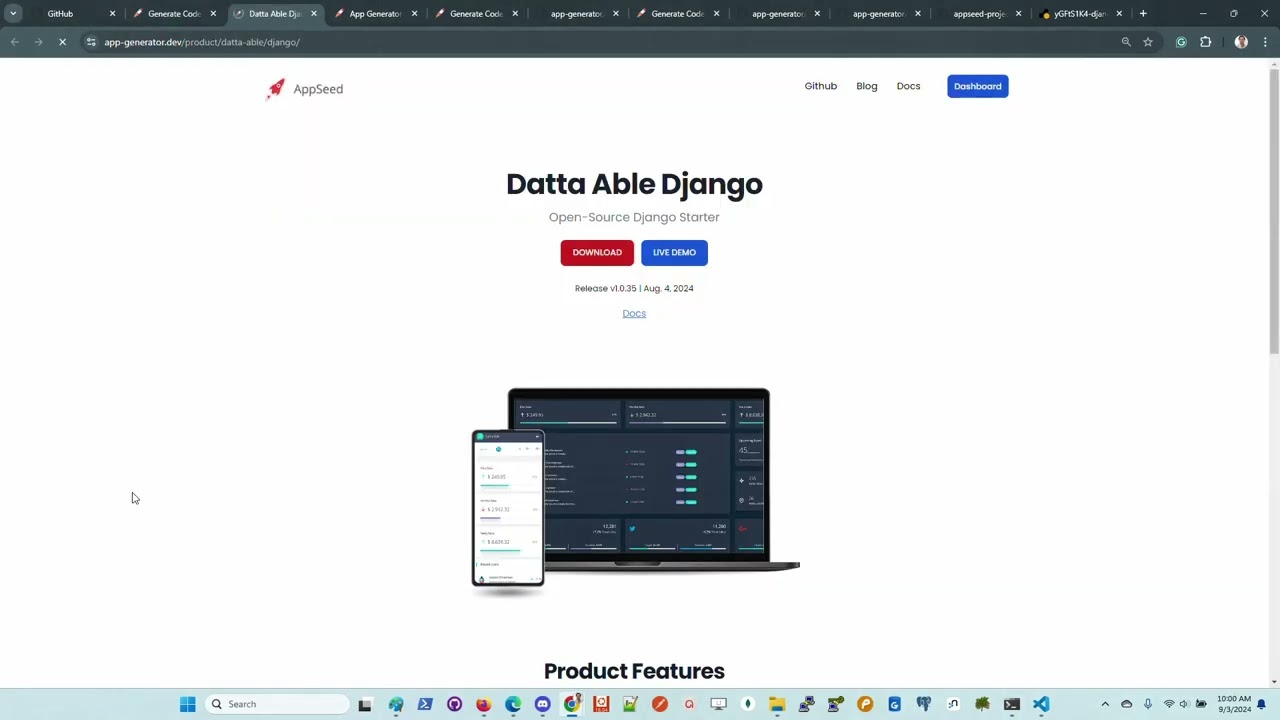Click the Product Features heading
This screenshot has height=720, width=1280.
[x=634, y=671]
